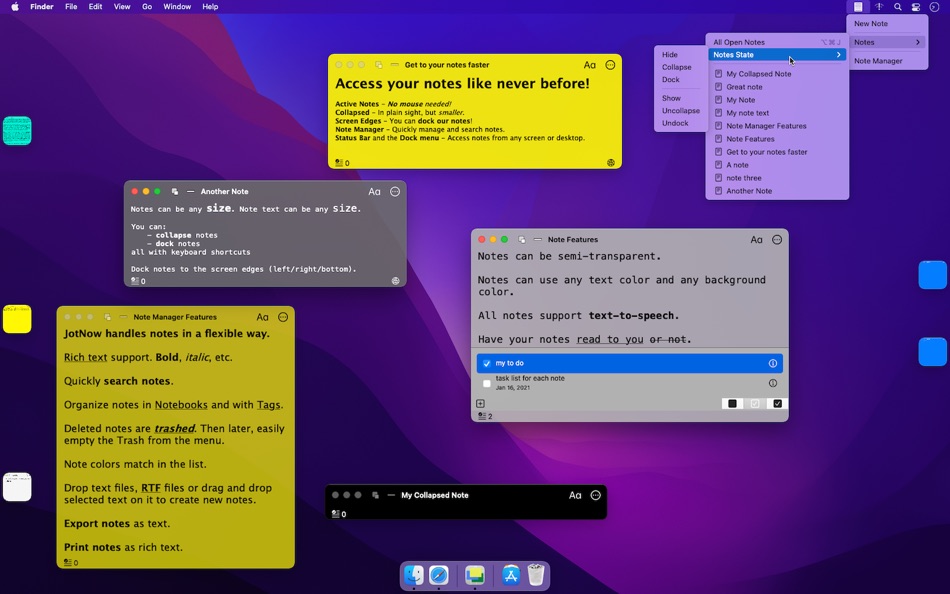Open the yellow docked note on left edge
Viewport: 950px width, 594px height.
point(17,319)
